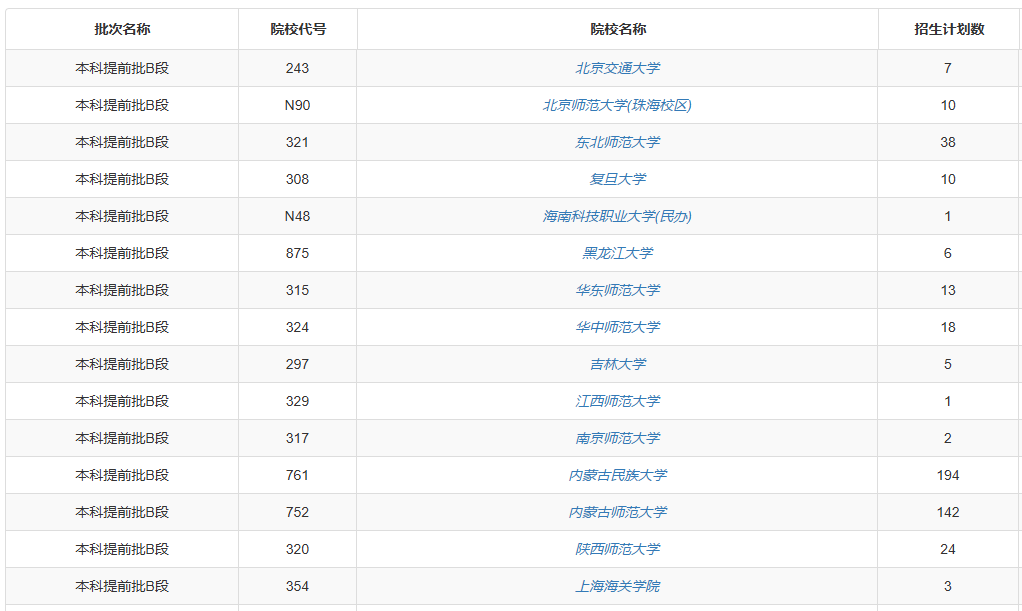The height and width of the screenshot is (611, 1022).
Task: Open the 上海海关学院 link
Action: pos(617,586)
